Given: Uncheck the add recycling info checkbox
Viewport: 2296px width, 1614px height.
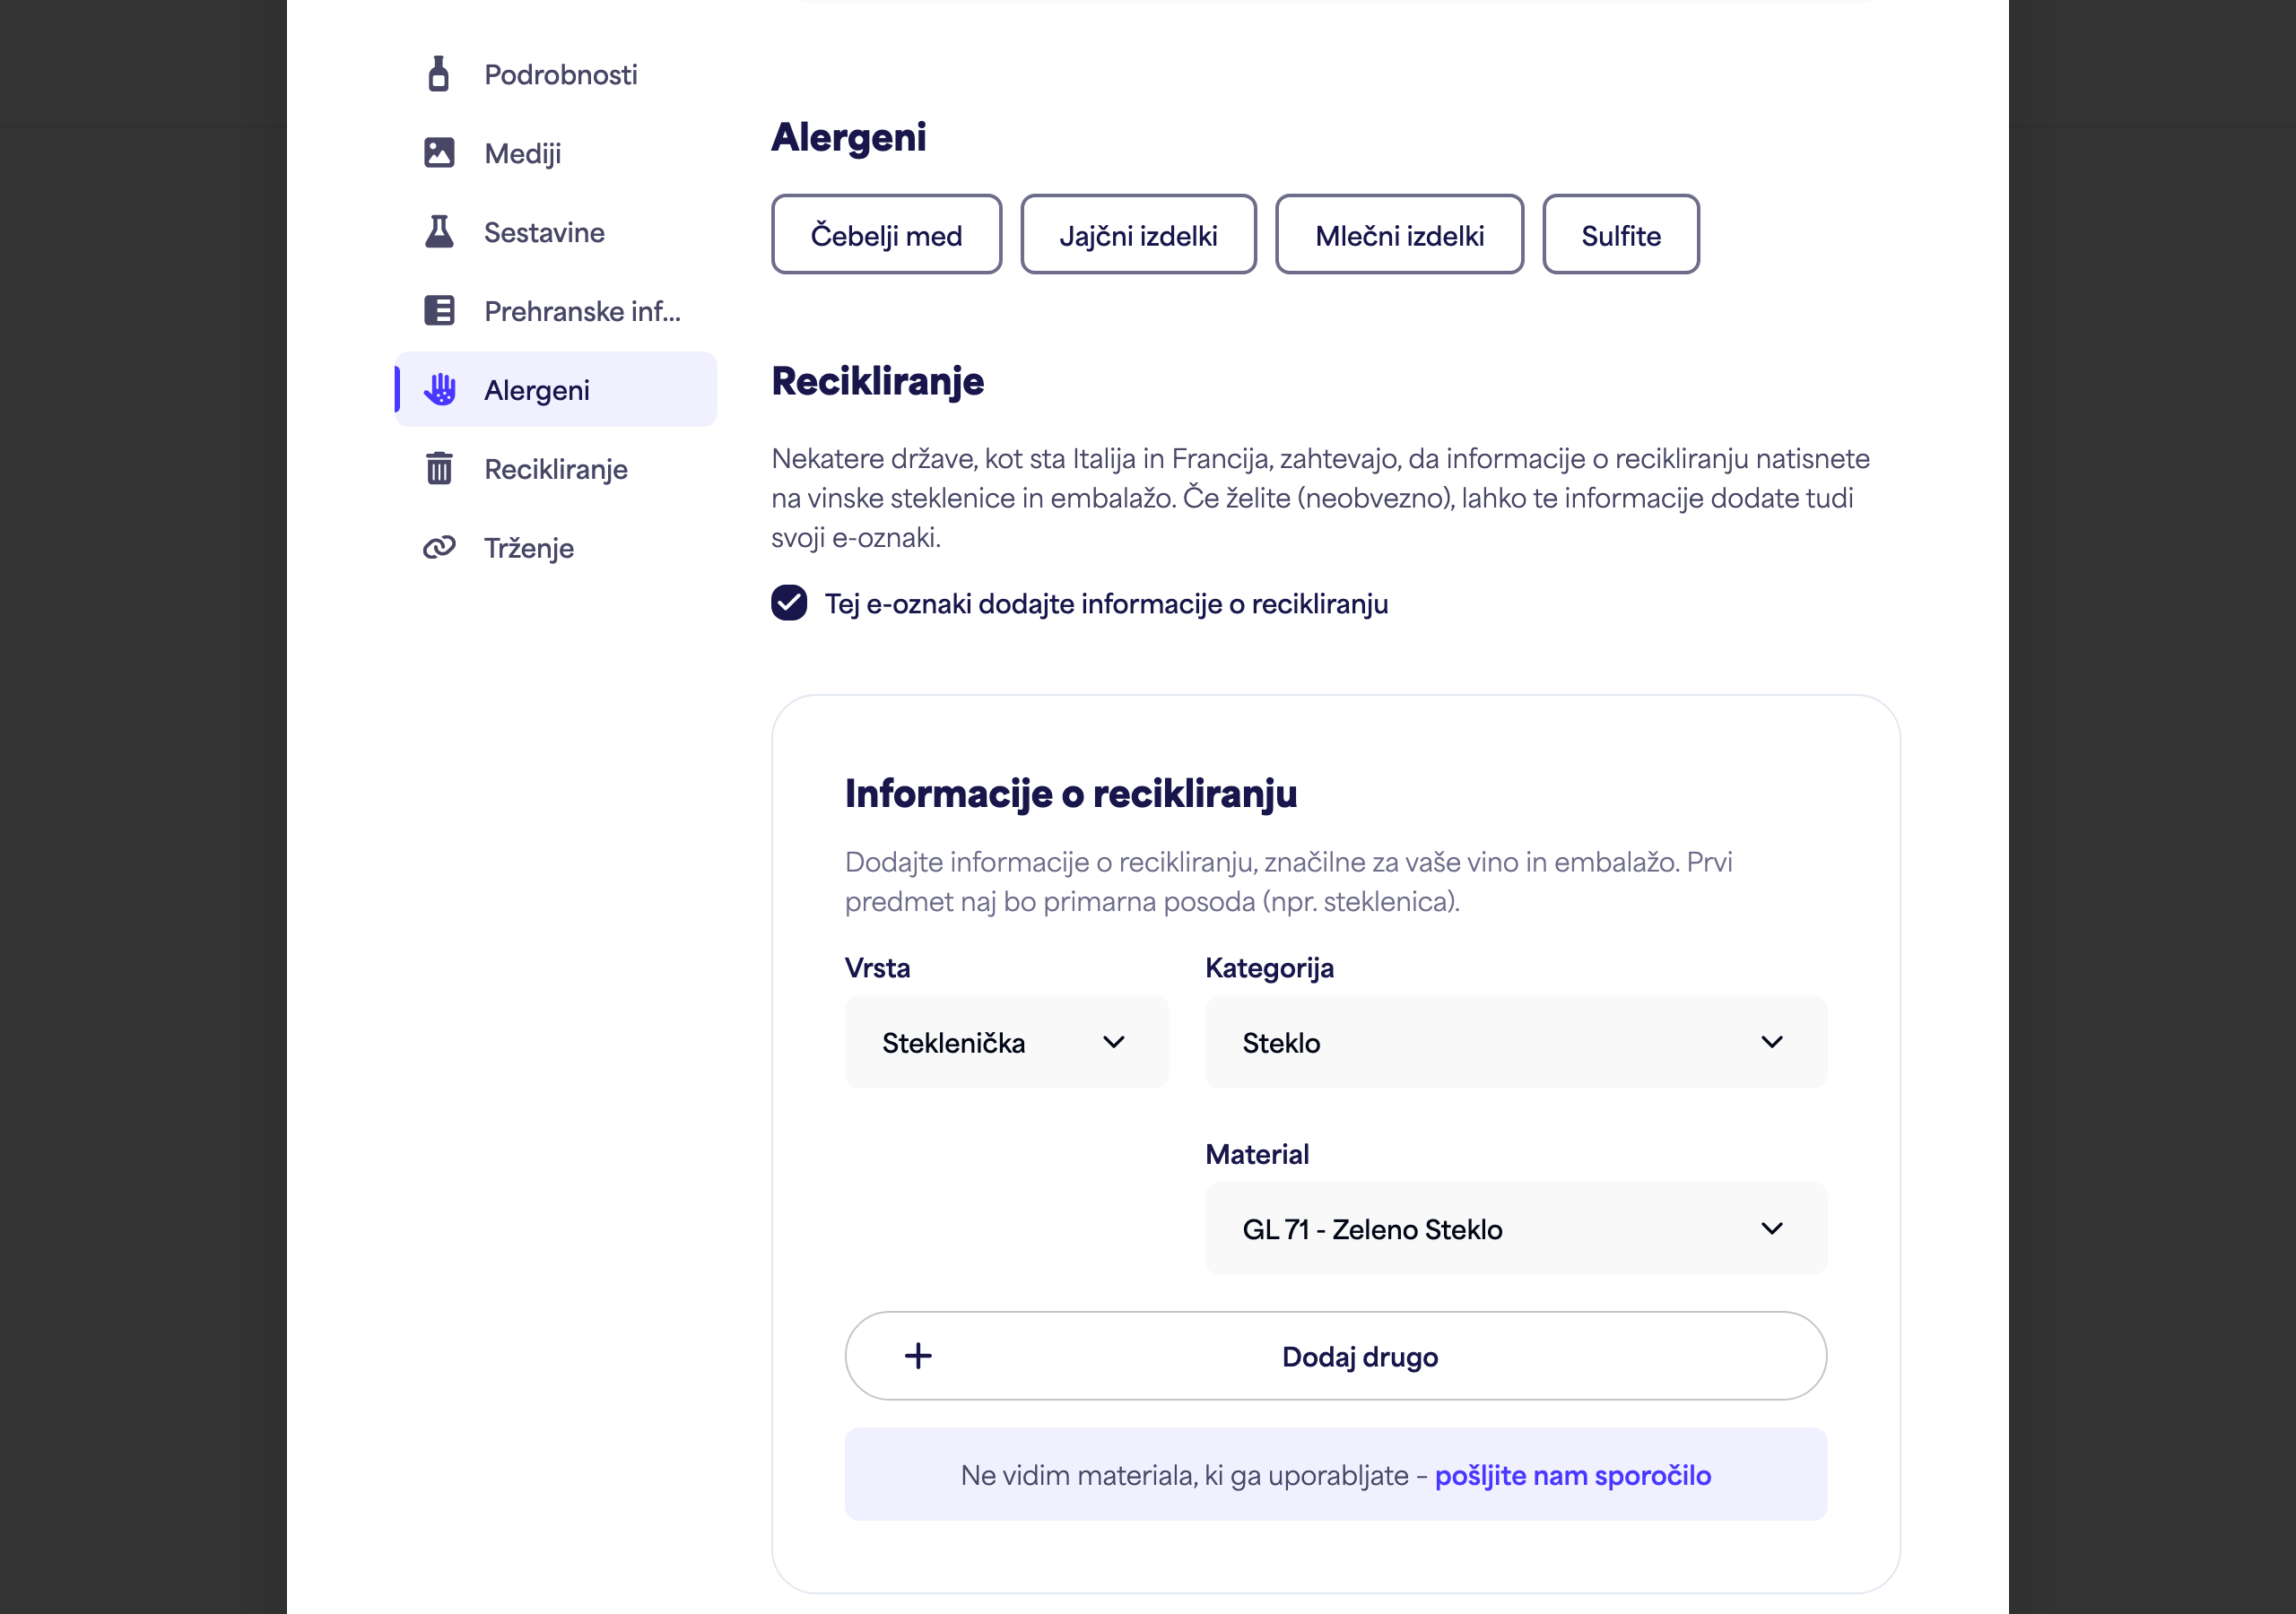Looking at the screenshot, I should point(789,603).
